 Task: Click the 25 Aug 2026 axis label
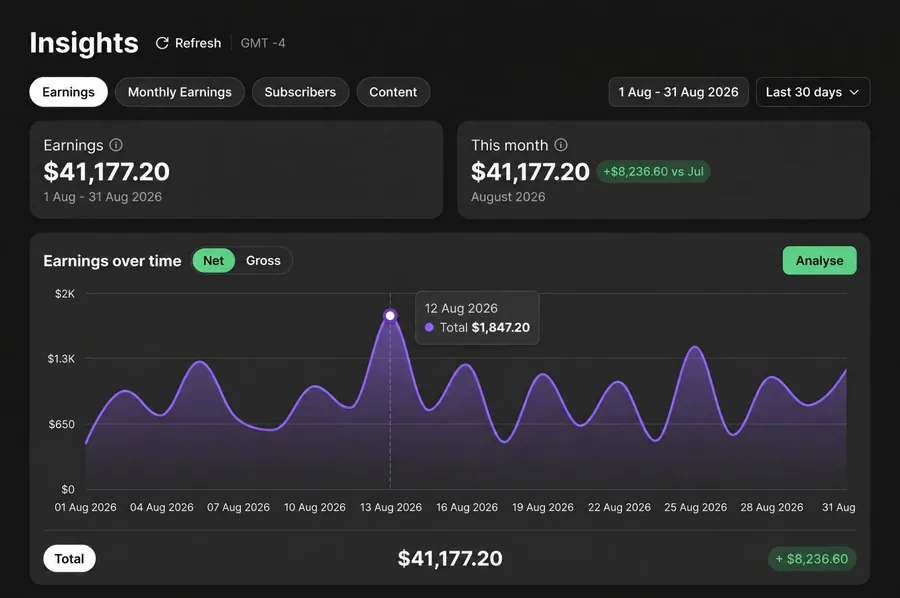click(696, 507)
